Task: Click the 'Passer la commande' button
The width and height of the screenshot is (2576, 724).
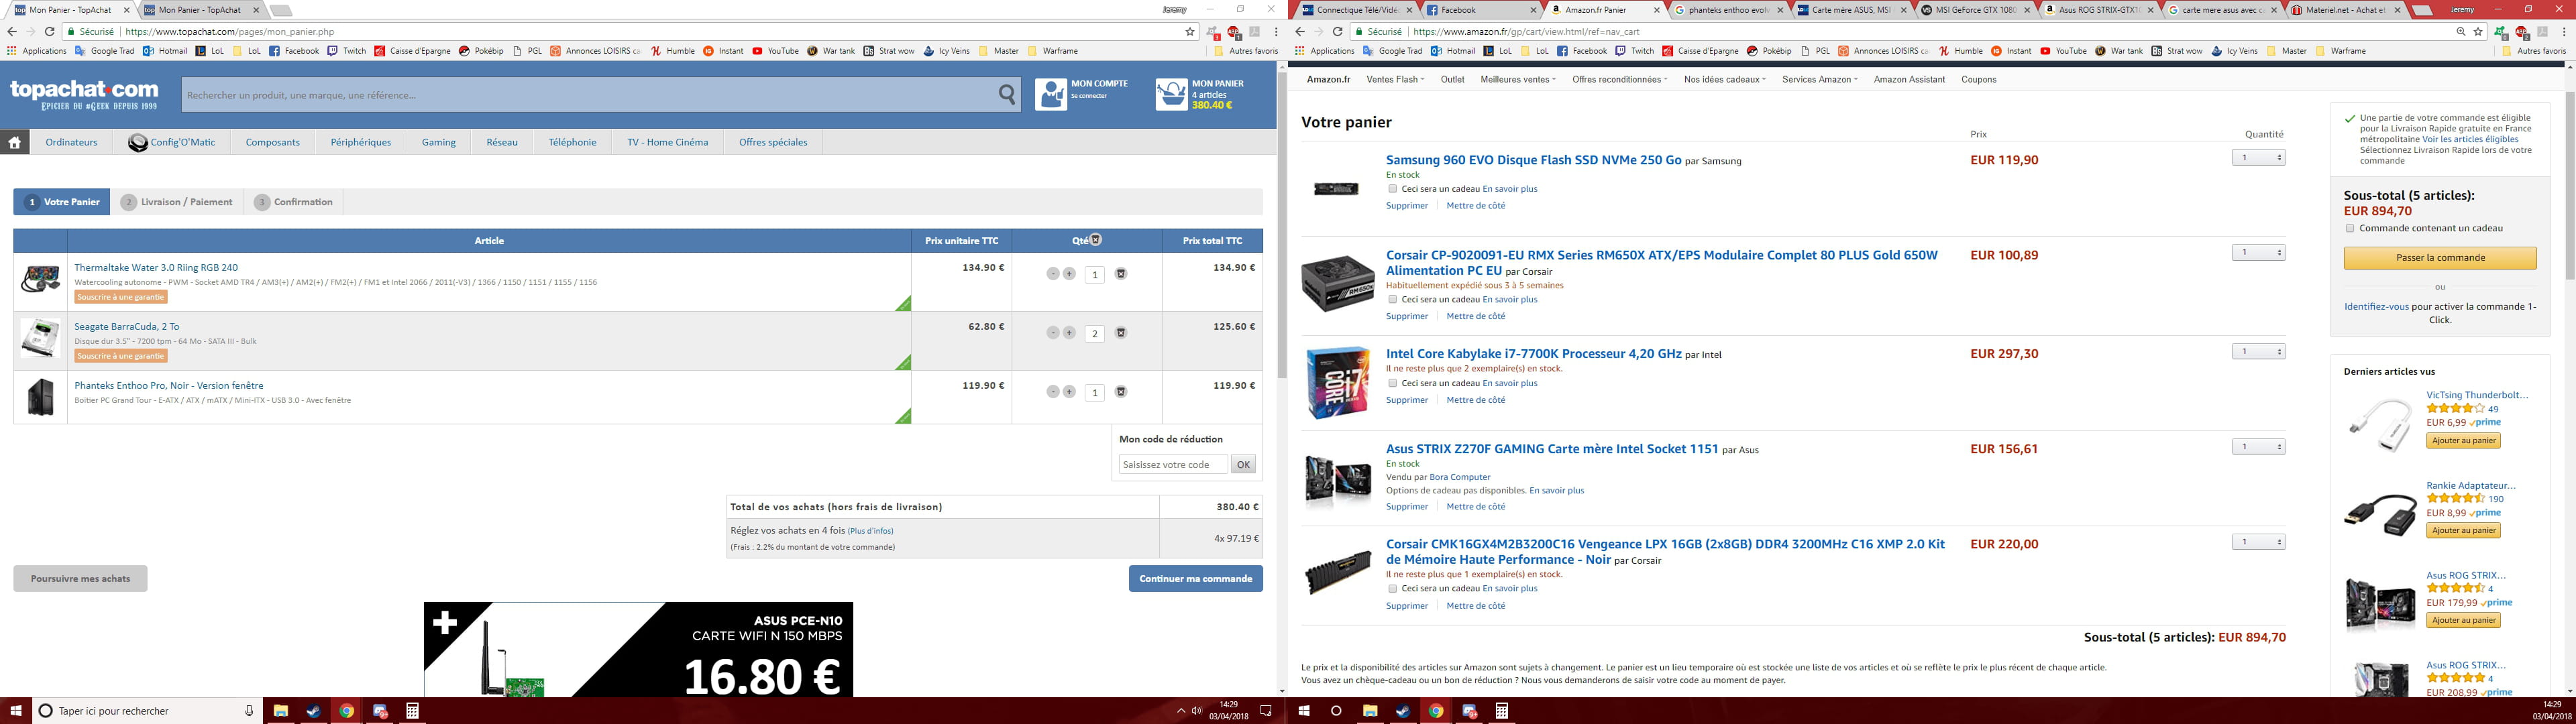Action: click(2440, 258)
